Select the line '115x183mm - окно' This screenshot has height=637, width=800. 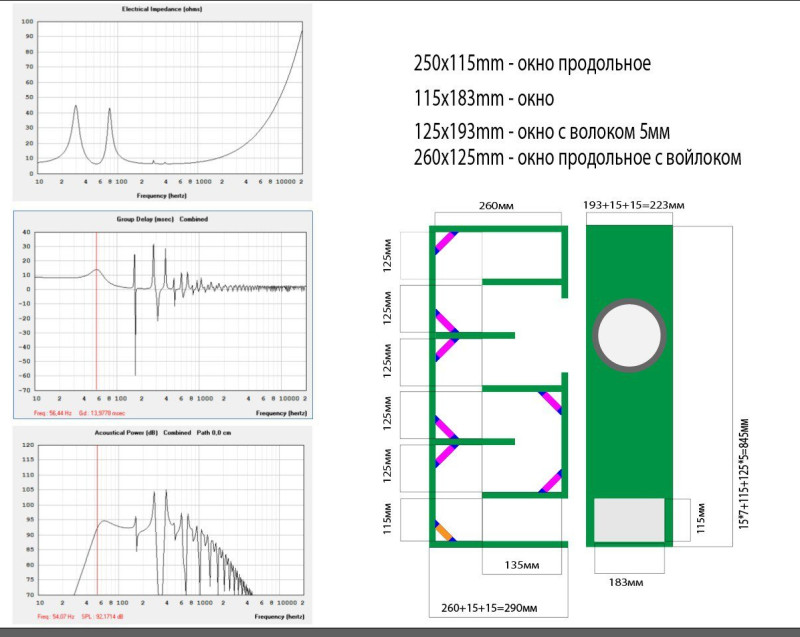tap(484, 98)
